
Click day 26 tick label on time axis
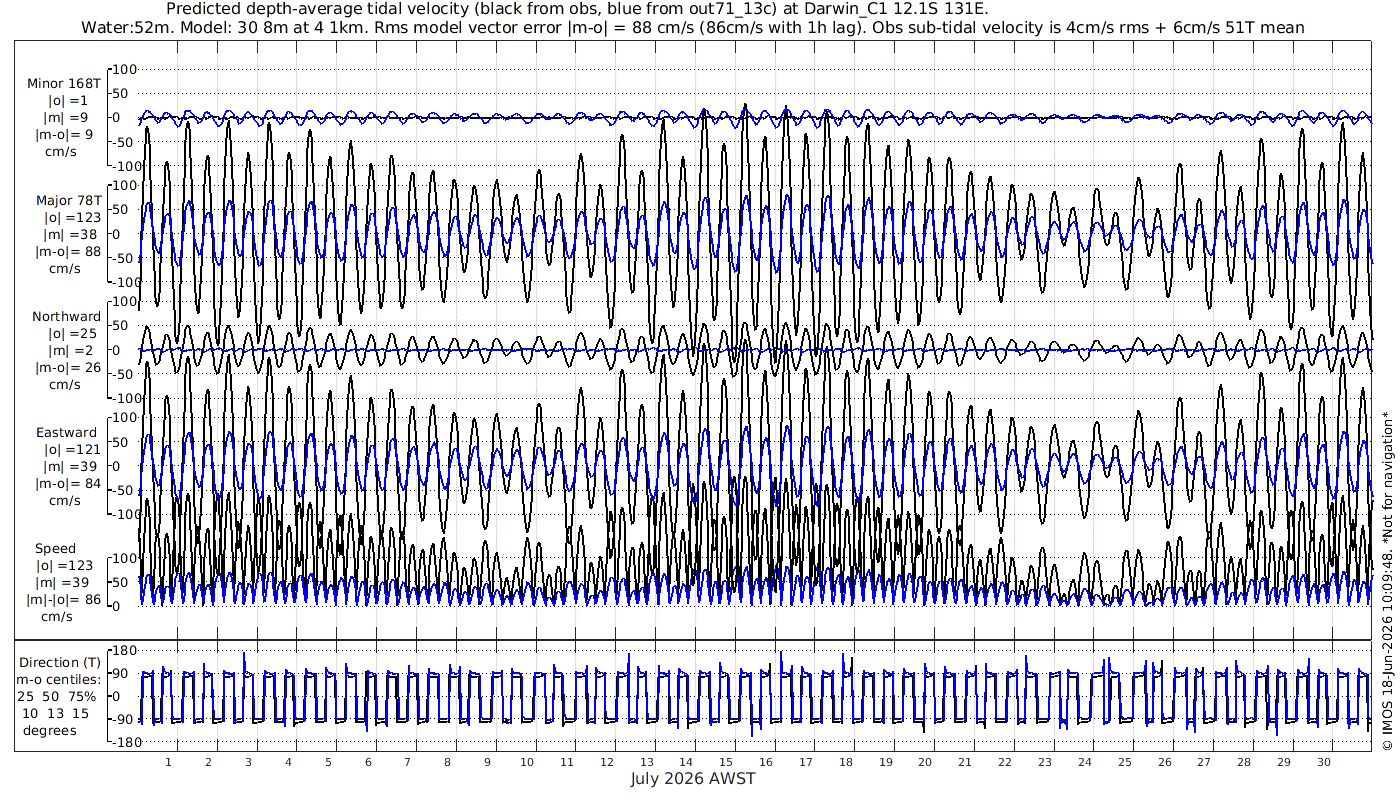(1164, 762)
